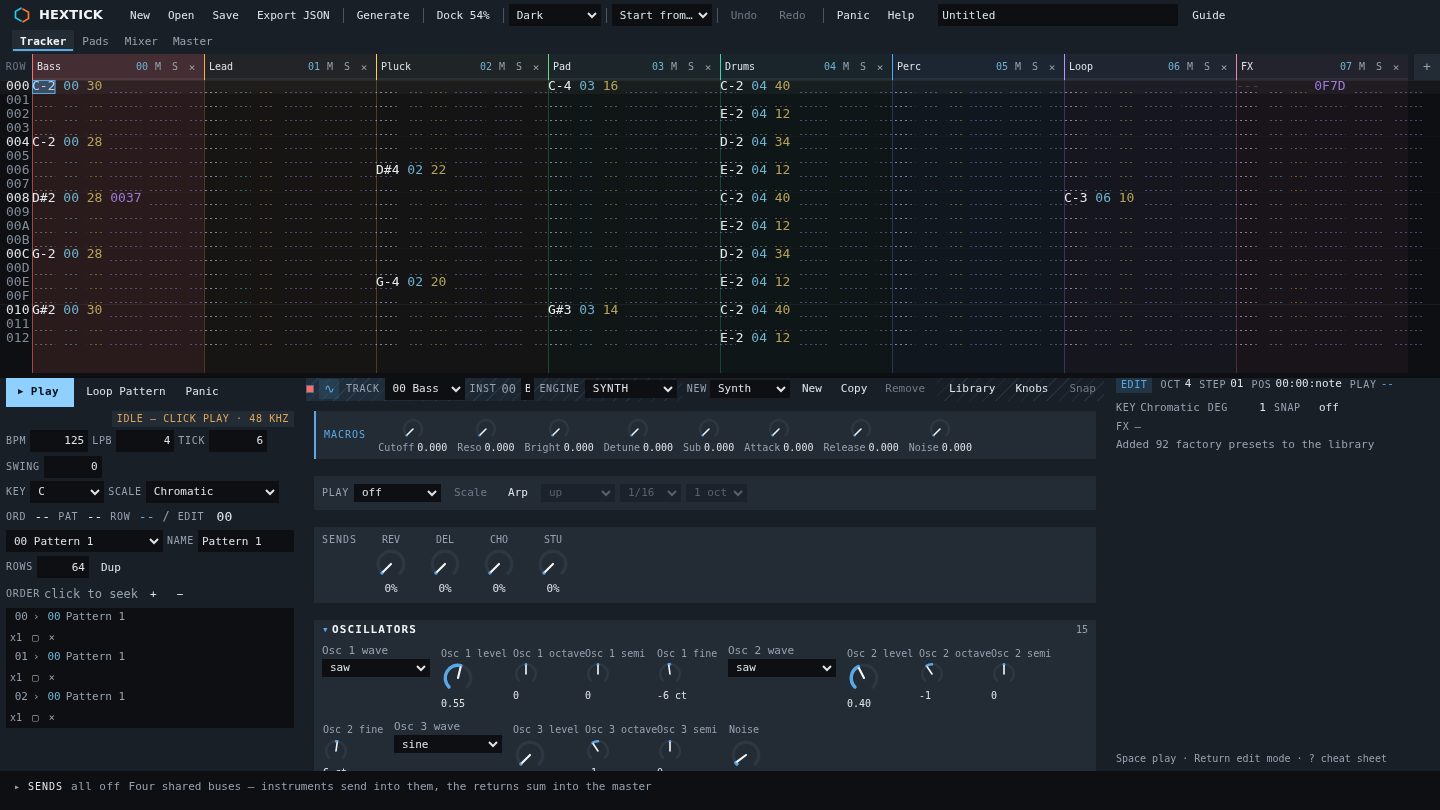Viewport: 1440px width, 810px height.
Task: Open the Master tab
Action: (192, 41)
